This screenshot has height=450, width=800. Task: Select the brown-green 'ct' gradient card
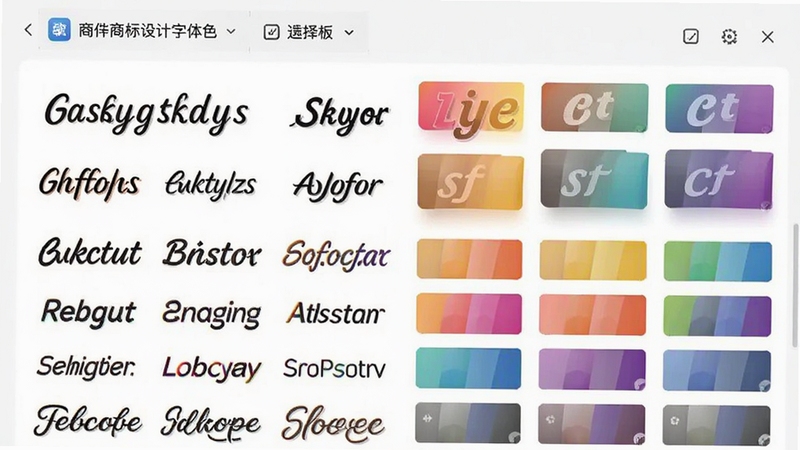point(595,107)
